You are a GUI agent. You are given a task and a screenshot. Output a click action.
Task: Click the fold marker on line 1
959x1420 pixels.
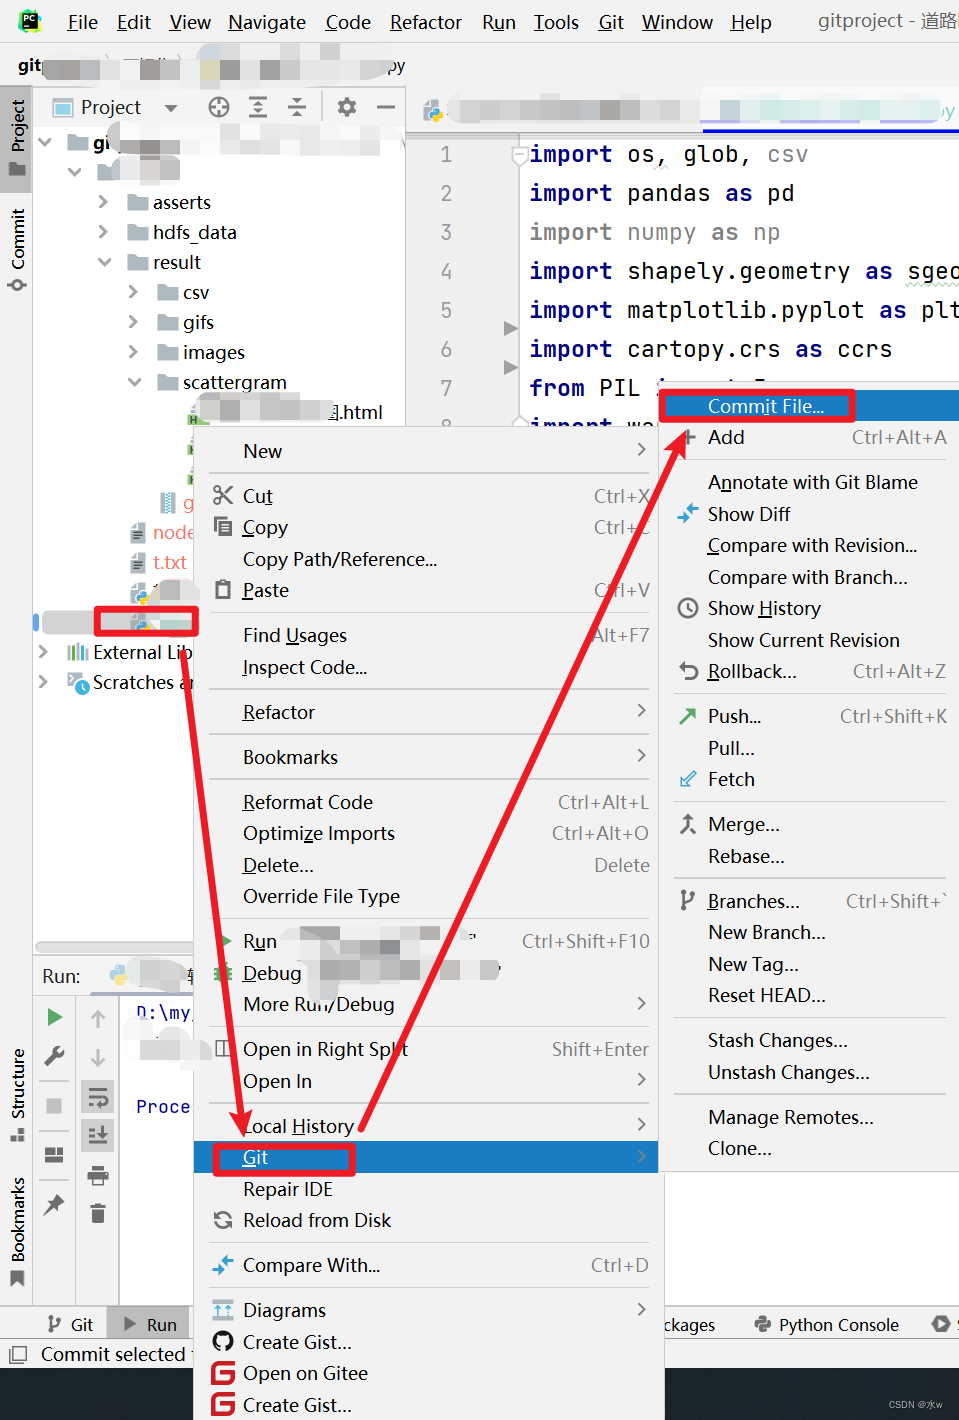[x=519, y=155]
